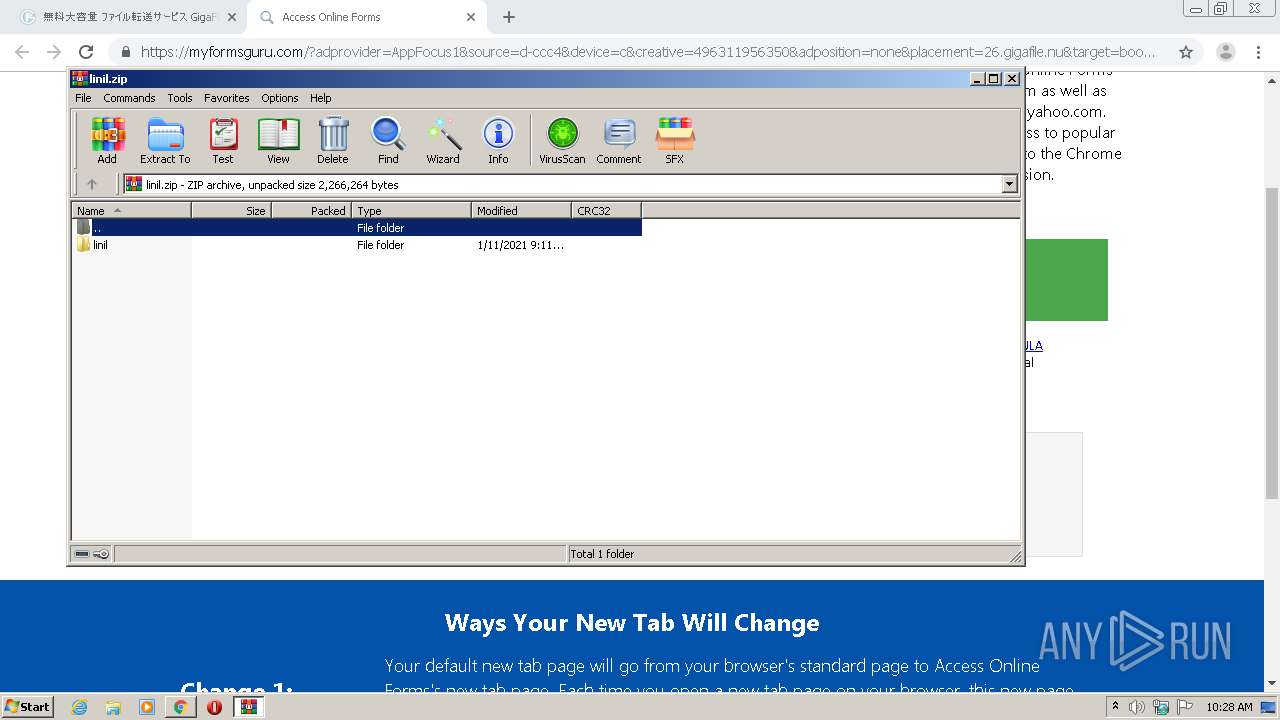This screenshot has width=1280, height=720.
Task: Bookmark this page with the star
Action: [1186, 52]
